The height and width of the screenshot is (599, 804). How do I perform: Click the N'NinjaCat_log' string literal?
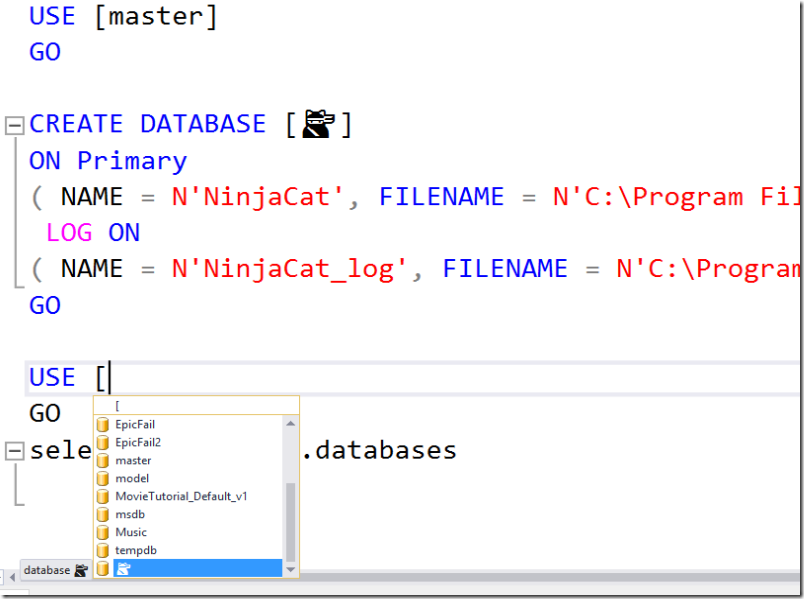(289, 270)
